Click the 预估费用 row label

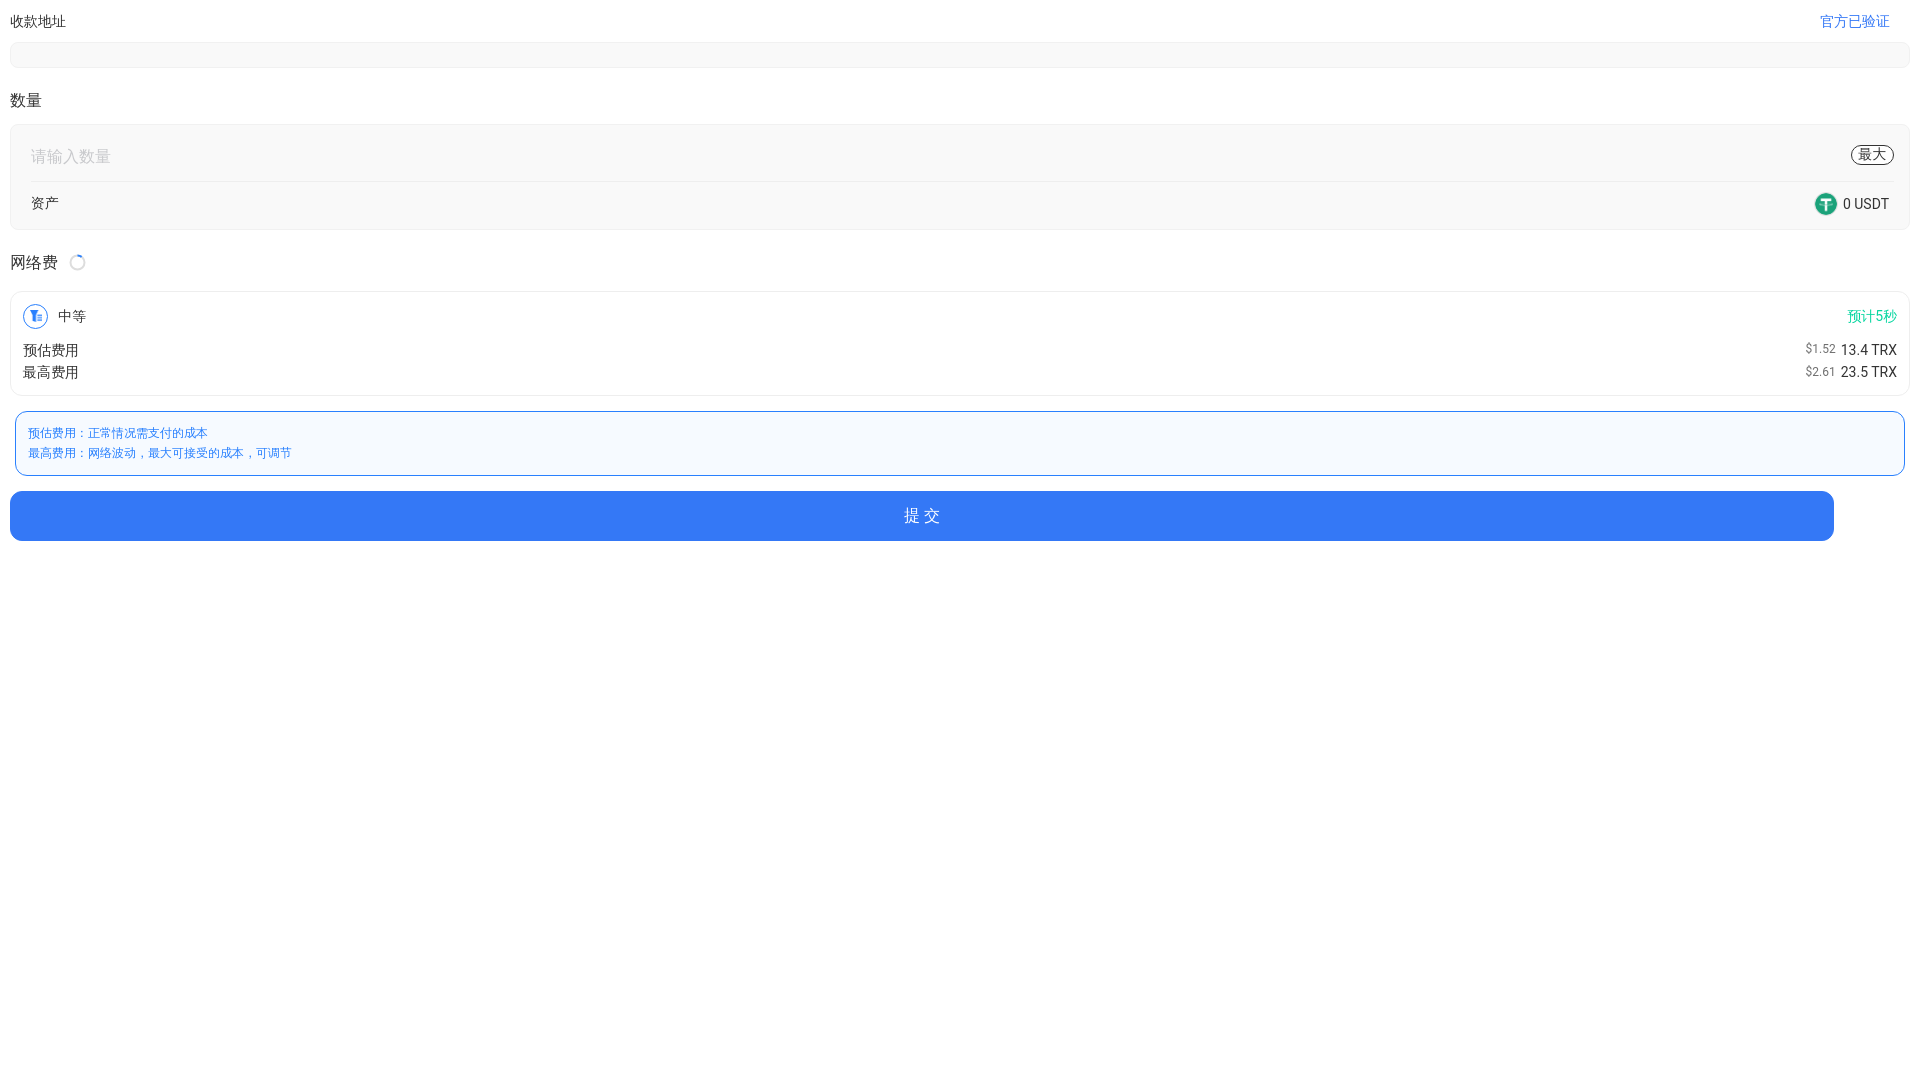(x=51, y=350)
